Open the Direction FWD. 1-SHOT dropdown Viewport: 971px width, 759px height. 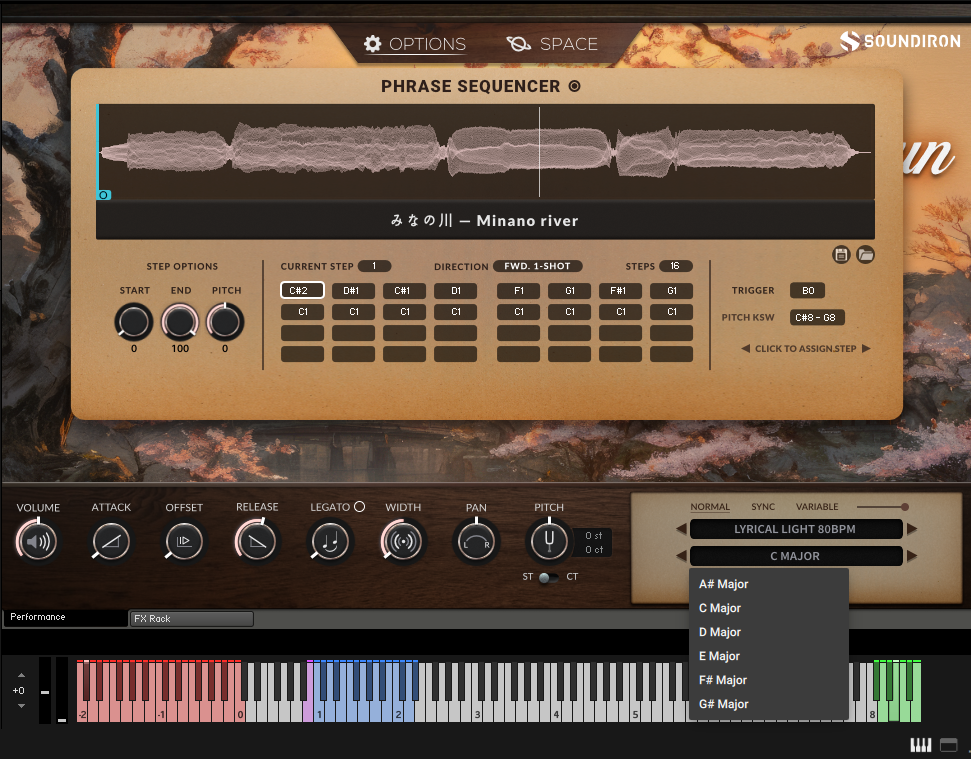(x=537, y=266)
